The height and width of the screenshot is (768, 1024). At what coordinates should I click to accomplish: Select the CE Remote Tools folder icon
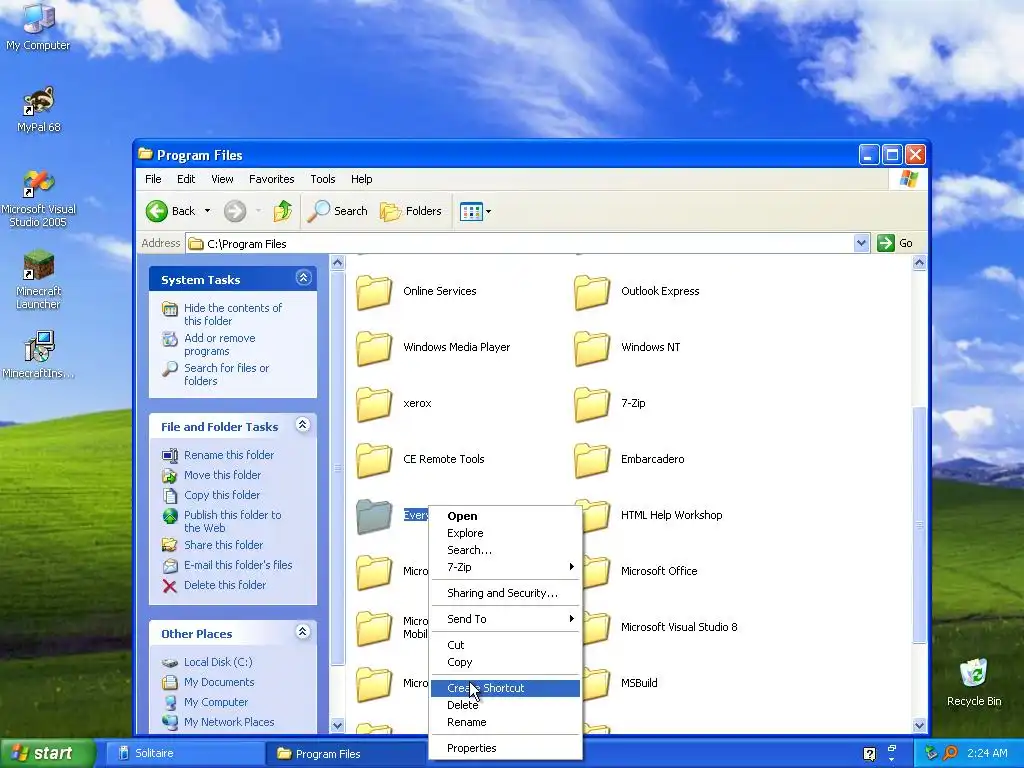point(374,460)
